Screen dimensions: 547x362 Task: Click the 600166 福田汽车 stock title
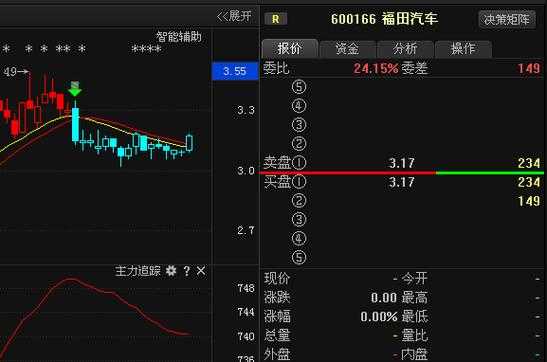(384, 19)
